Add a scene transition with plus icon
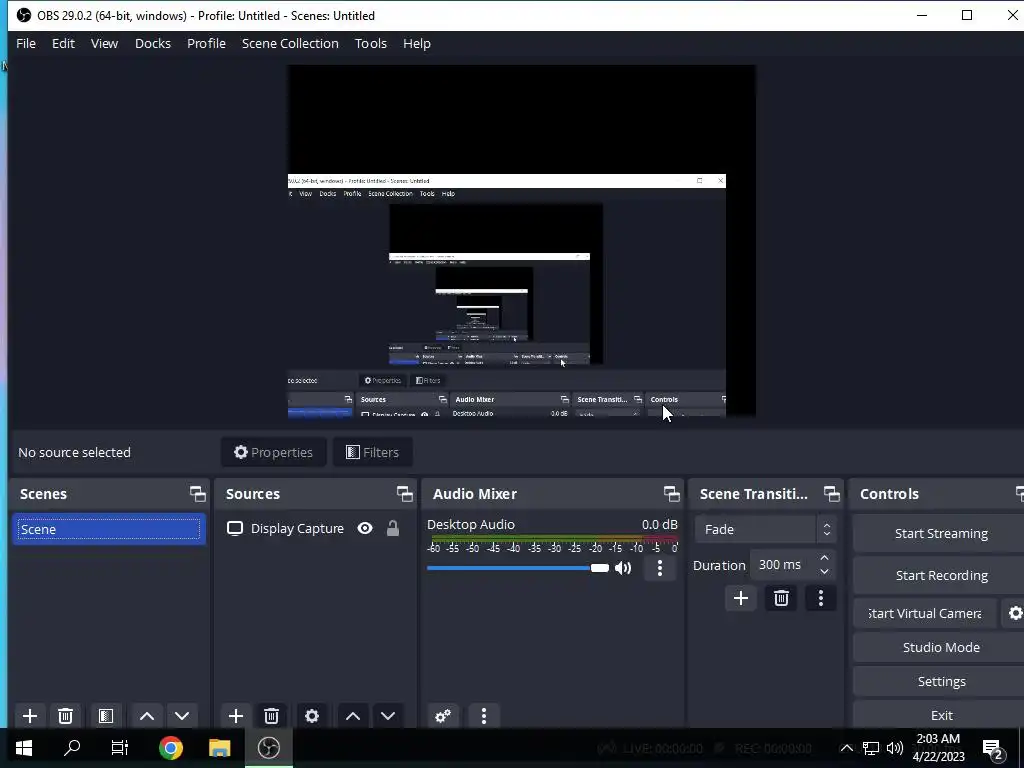Viewport: 1024px width, 768px height. tap(741, 598)
